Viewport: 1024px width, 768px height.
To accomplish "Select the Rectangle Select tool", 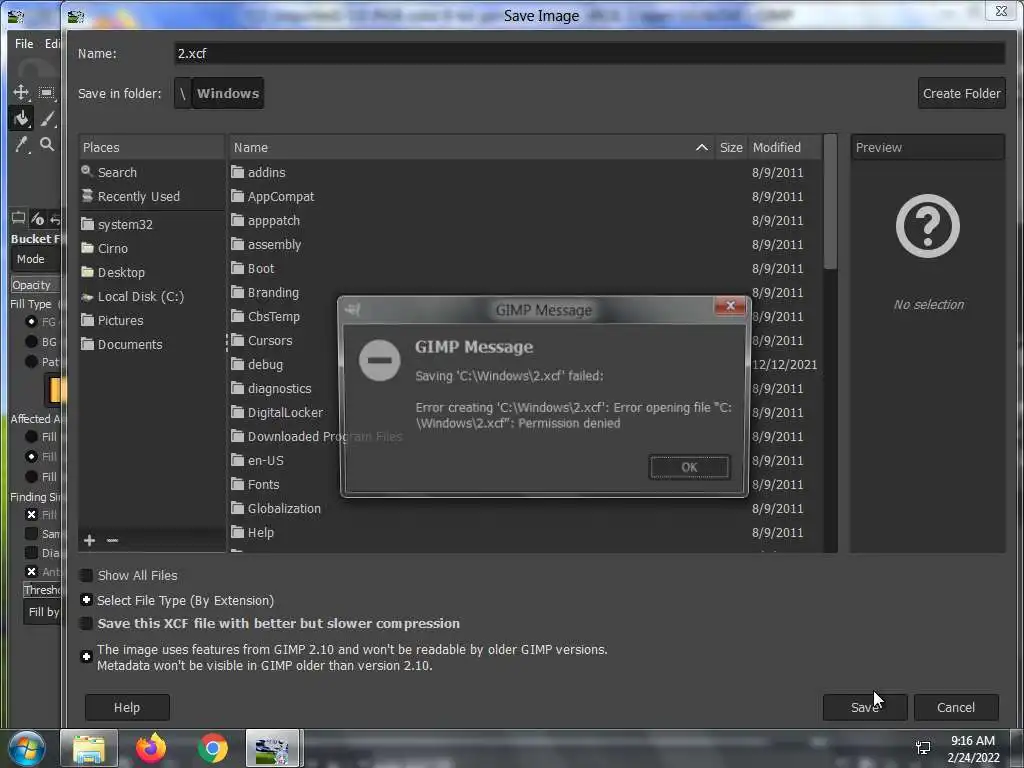I will coord(46,92).
